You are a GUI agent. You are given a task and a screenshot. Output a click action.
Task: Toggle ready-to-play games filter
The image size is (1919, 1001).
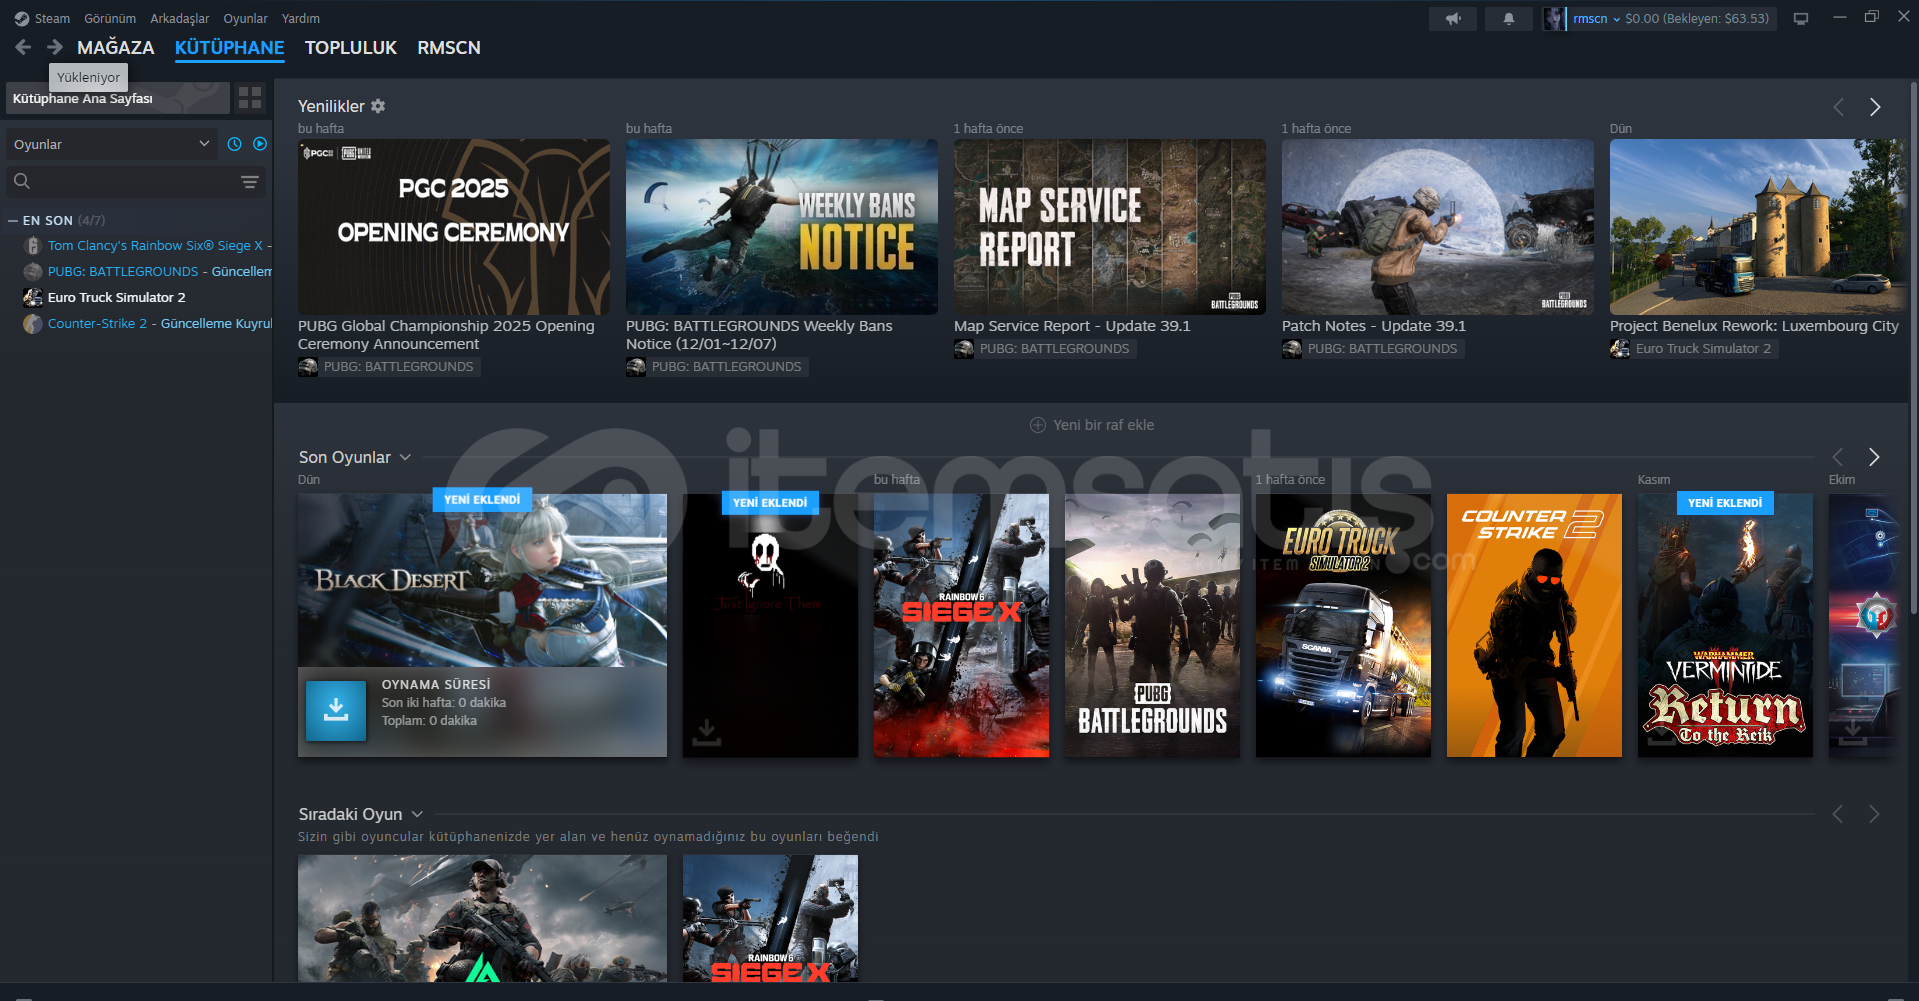click(260, 144)
